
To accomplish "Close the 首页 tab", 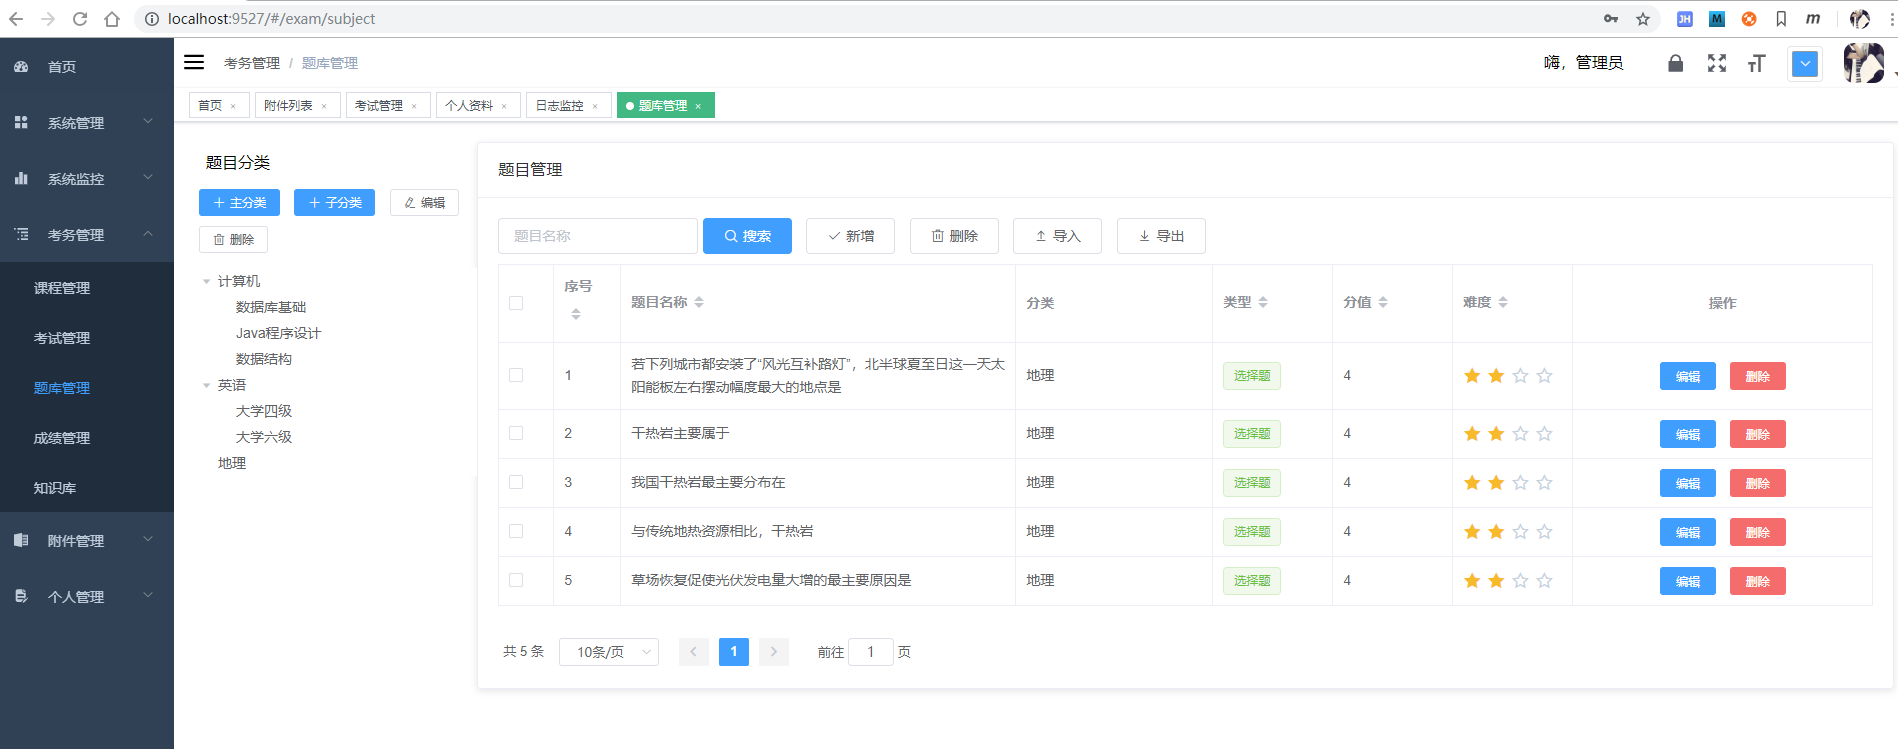I will click(x=233, y=106).
